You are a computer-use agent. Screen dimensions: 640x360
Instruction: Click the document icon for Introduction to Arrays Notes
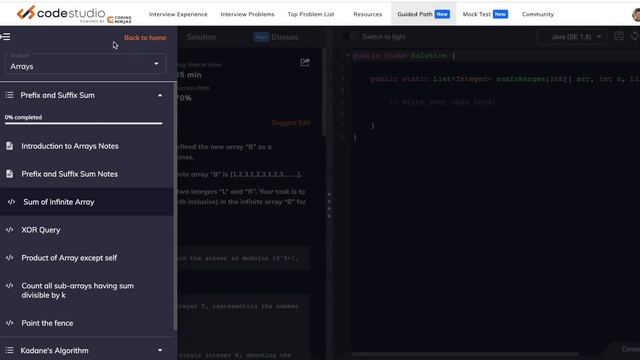tap(9, 146)
